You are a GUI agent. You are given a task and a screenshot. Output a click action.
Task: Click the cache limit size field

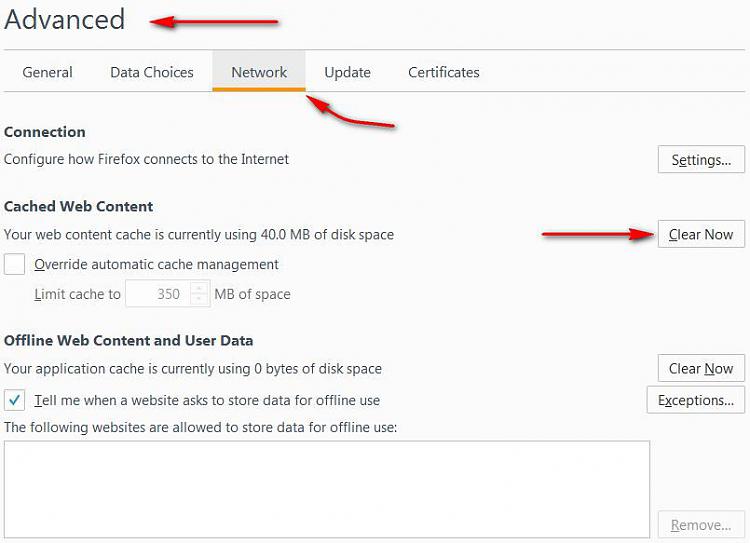pos(158,294)
